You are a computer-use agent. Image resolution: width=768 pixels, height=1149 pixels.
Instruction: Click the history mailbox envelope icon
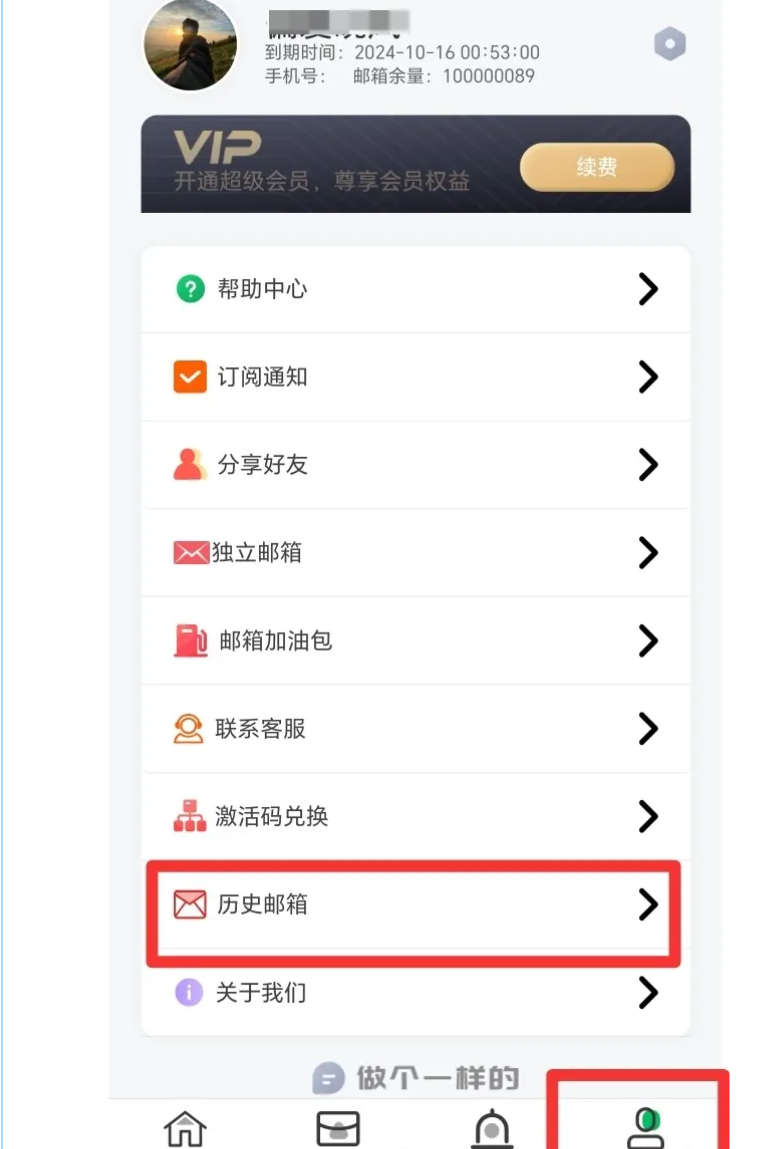pos(190,904)
